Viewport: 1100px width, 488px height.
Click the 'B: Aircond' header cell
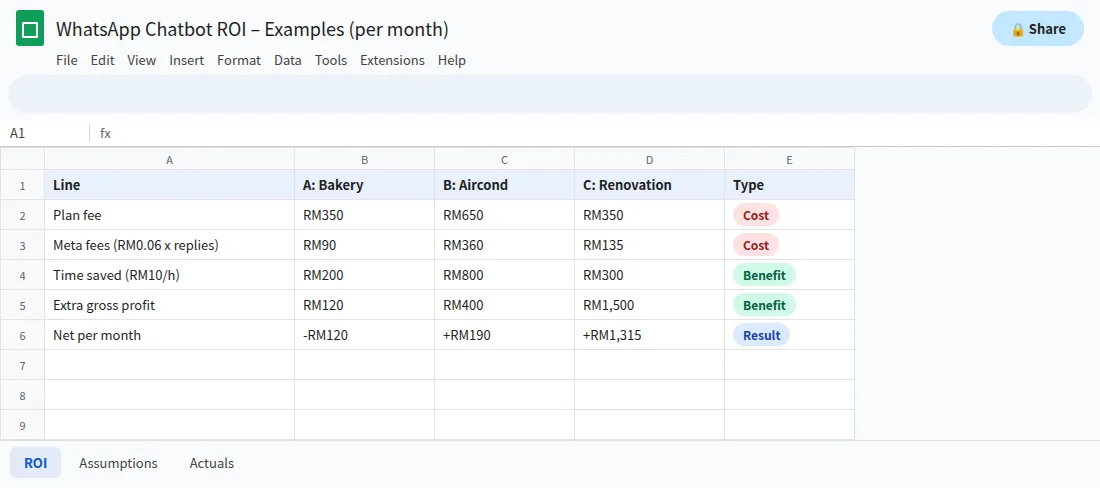point(504,185)
